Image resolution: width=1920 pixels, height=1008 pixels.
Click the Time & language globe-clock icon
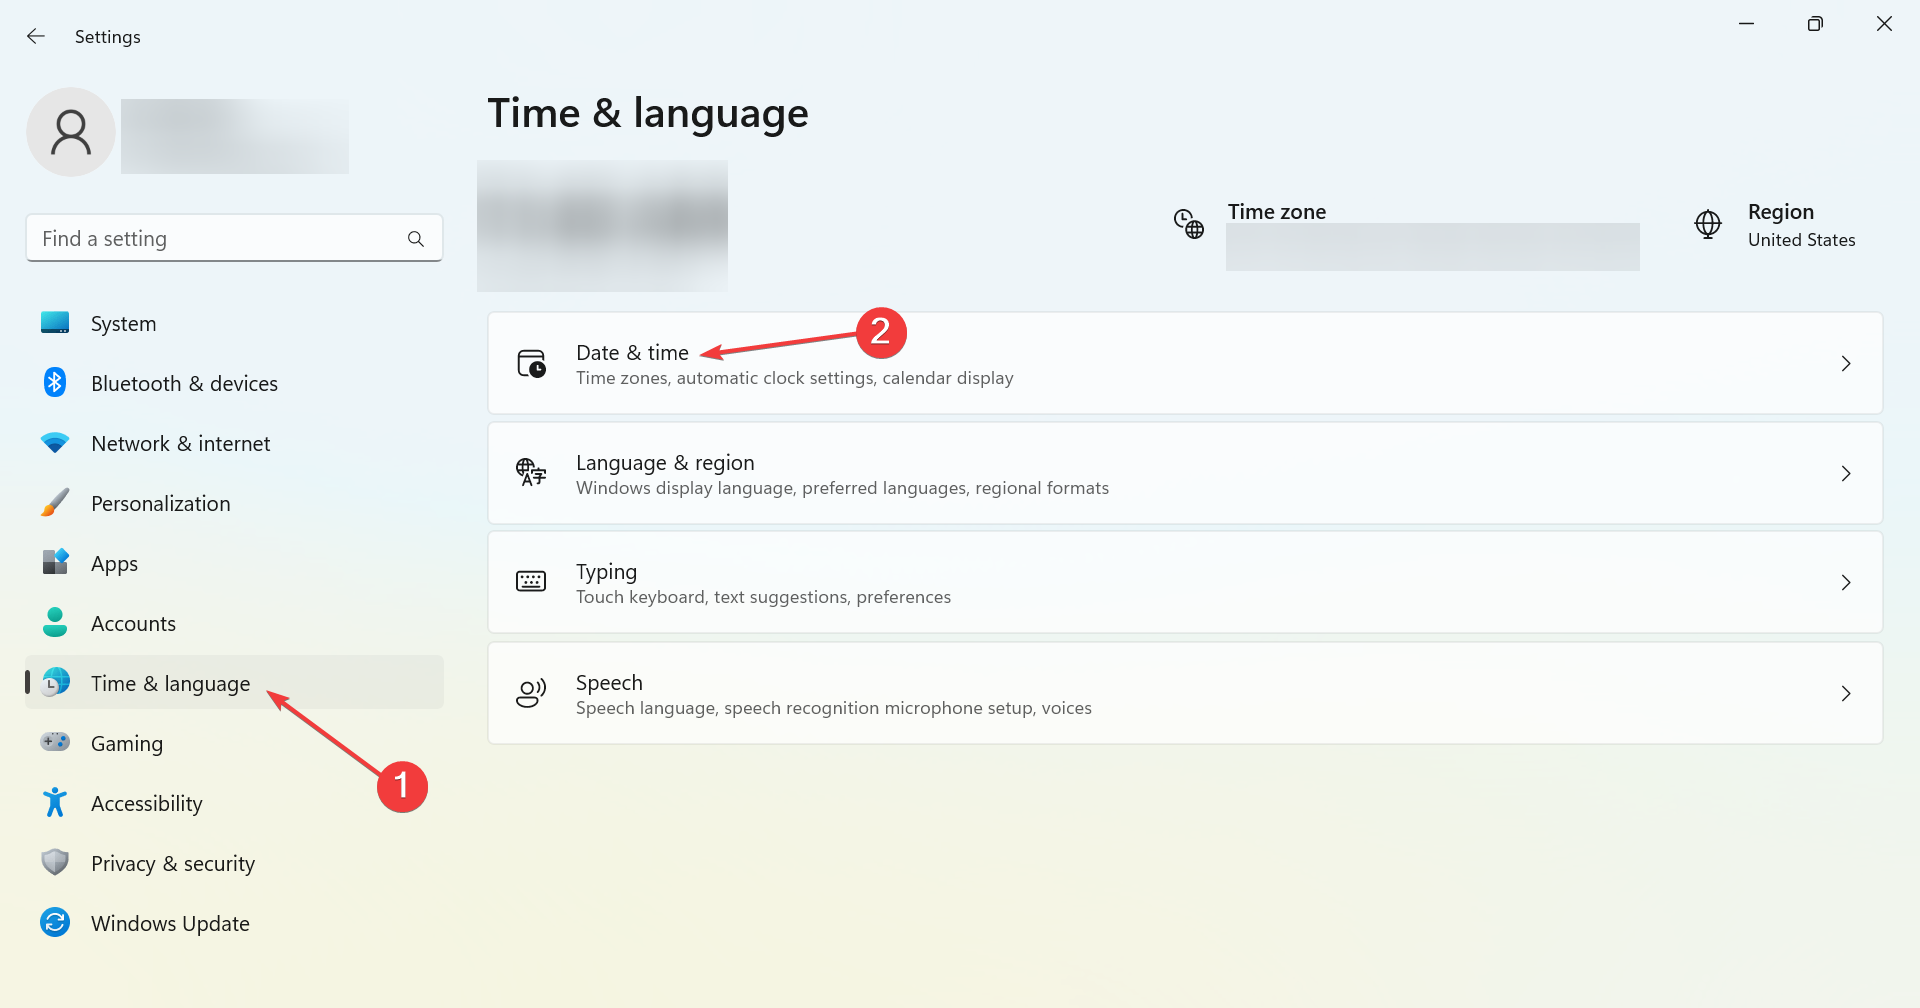pos(55,683)
